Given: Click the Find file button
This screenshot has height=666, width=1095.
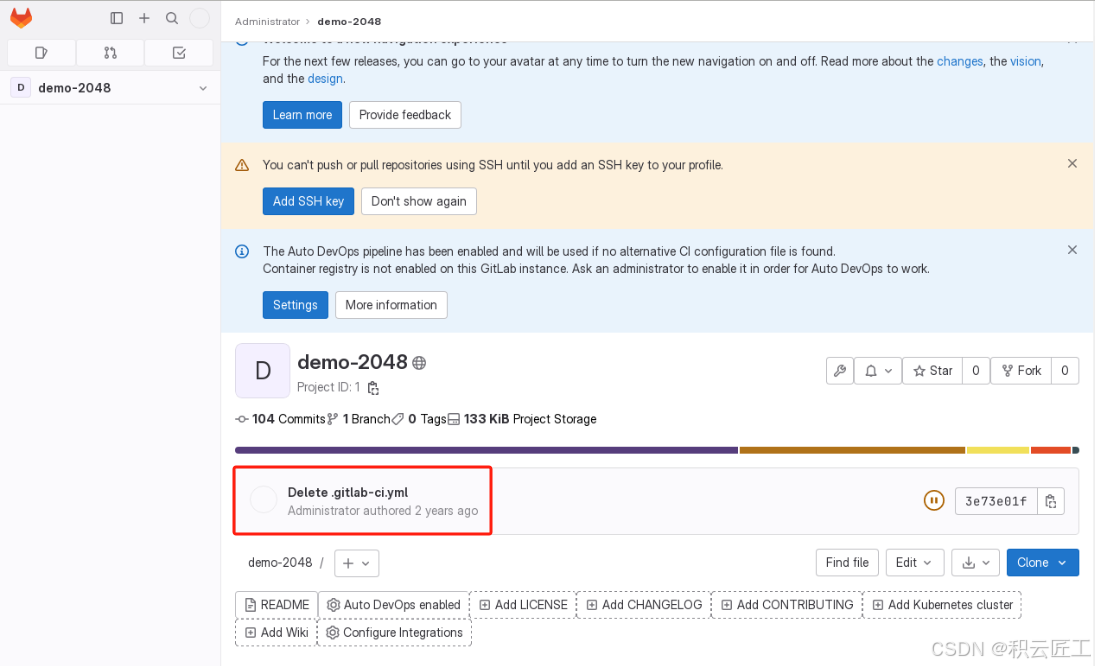Looking at the screenshot, I should pos(847,563).
